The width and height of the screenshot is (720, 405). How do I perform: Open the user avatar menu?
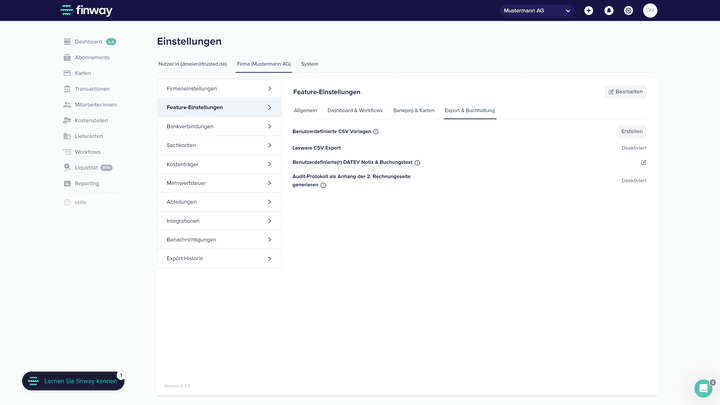click(x=650, y=11)
